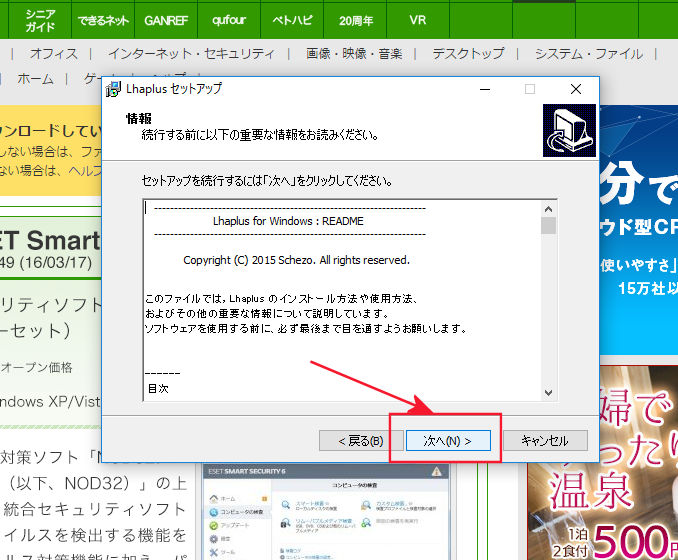Image resolution: width=678 pixels, height=560 pixels.
Task: Click the Lhaplus setup title bar icon
Action: click(113, 89)
